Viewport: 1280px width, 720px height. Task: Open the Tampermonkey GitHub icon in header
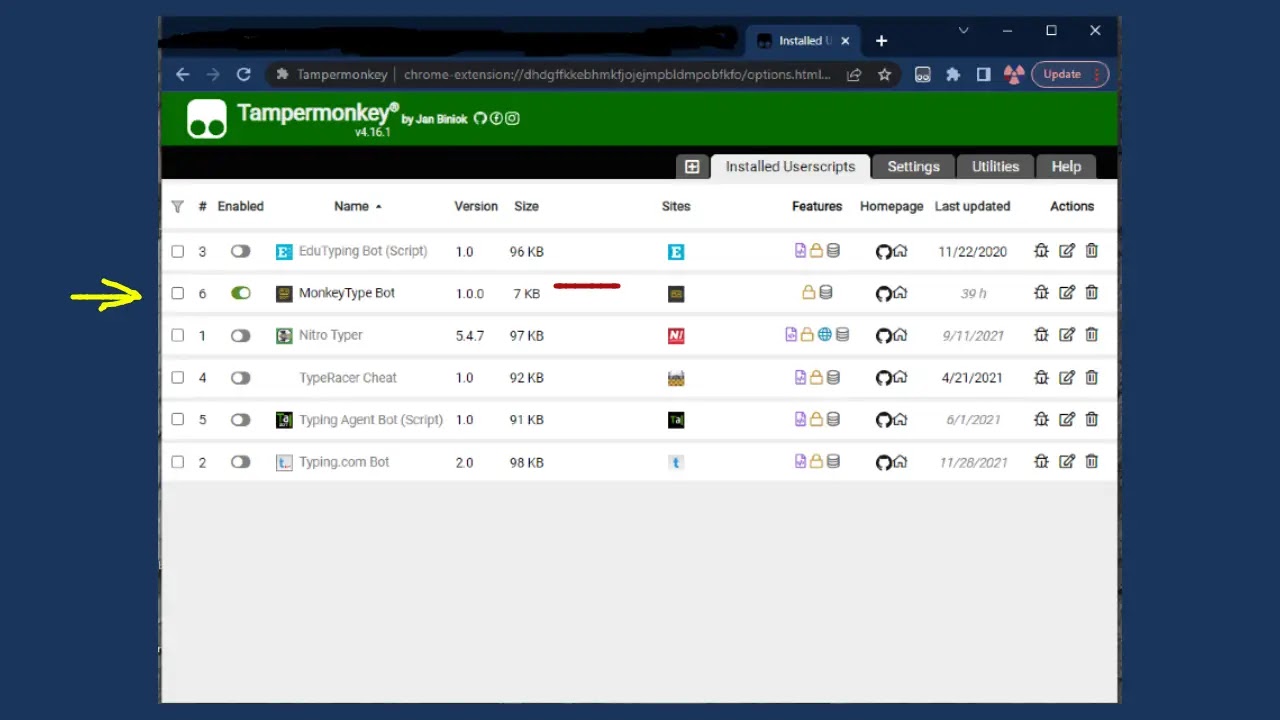click(480, 118)
